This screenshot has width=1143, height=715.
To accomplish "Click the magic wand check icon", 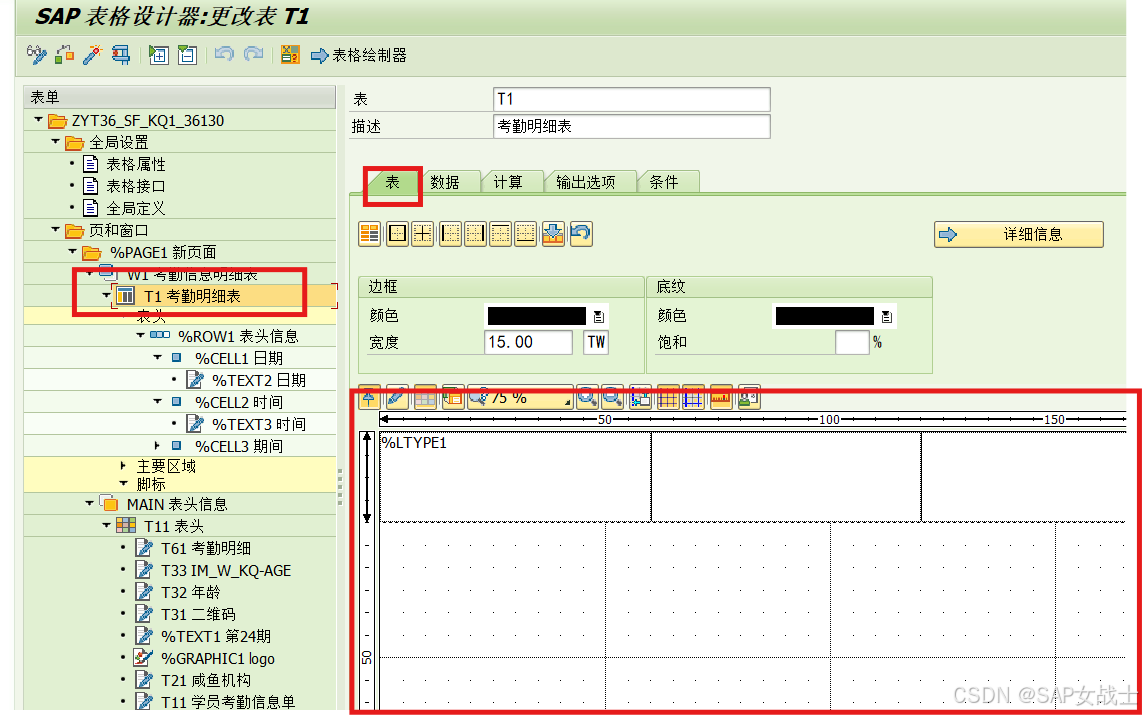I will tap(93, 55).
